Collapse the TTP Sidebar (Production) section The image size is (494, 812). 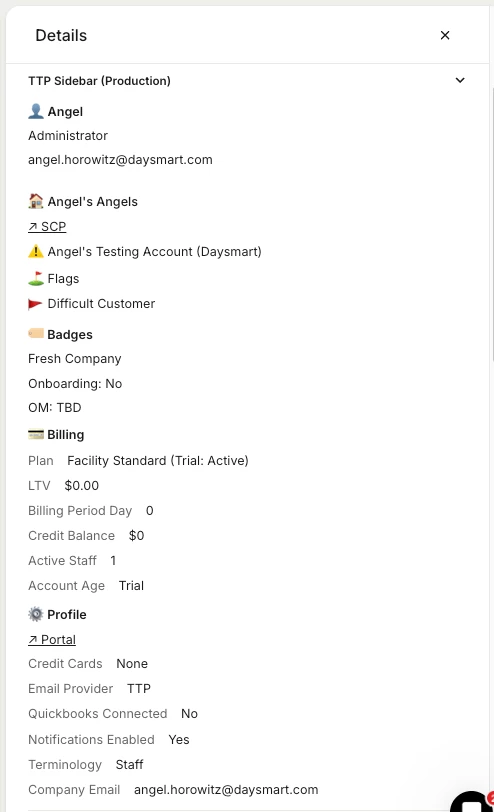tap(460, 80)
